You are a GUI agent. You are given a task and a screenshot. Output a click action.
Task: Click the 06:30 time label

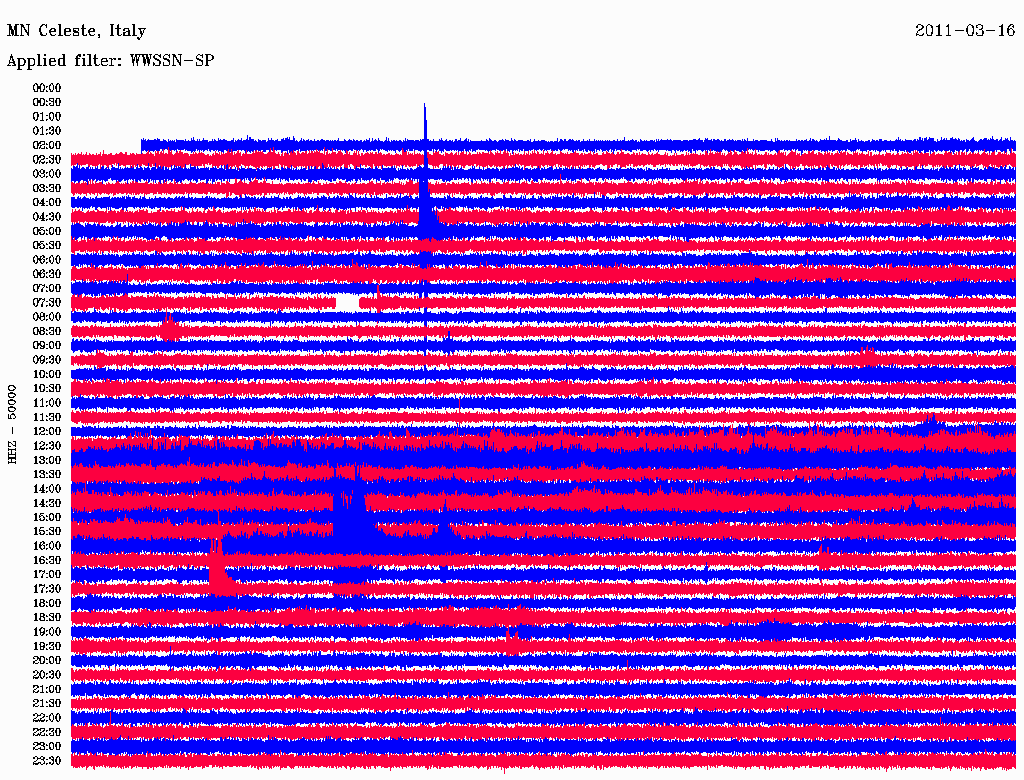(46, 274)
